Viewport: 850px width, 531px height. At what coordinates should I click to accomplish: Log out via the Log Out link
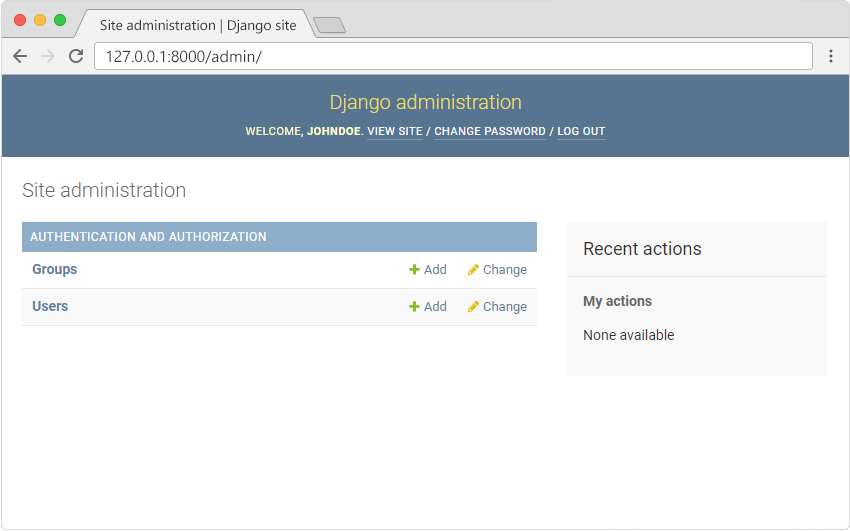point(581,132)
